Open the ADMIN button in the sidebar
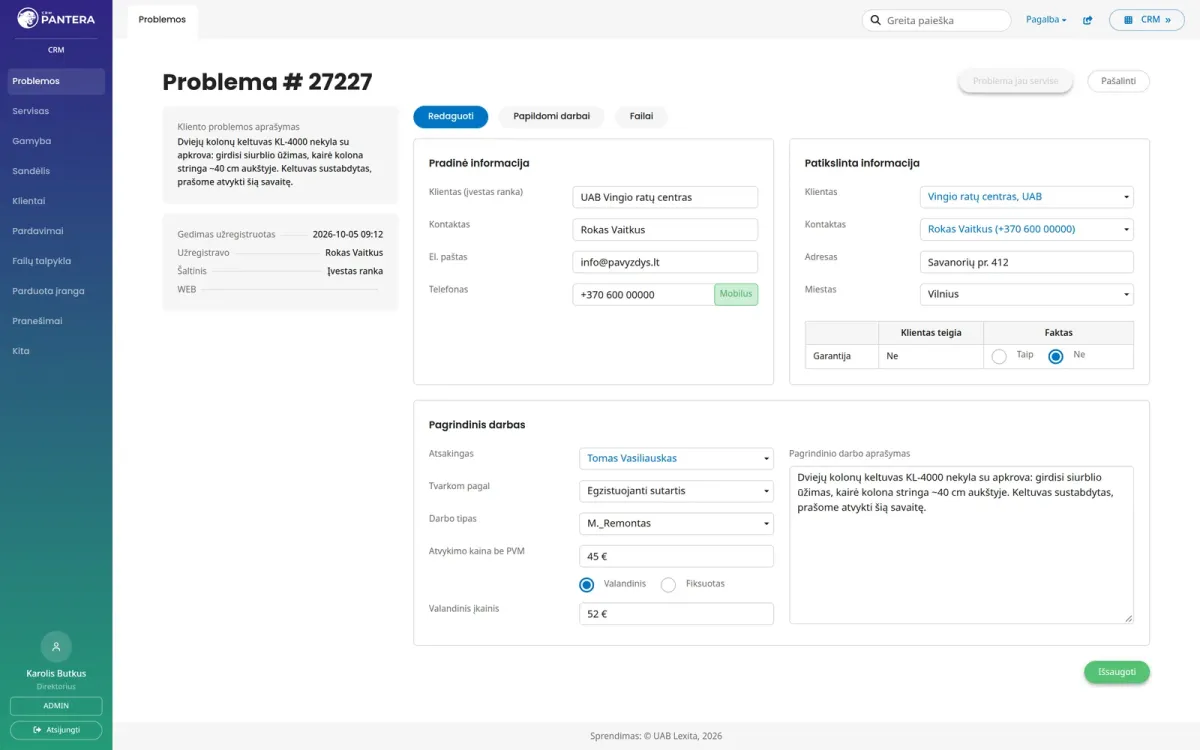Viewport: 1200px width, 750px height. click(x=56, y=706)
